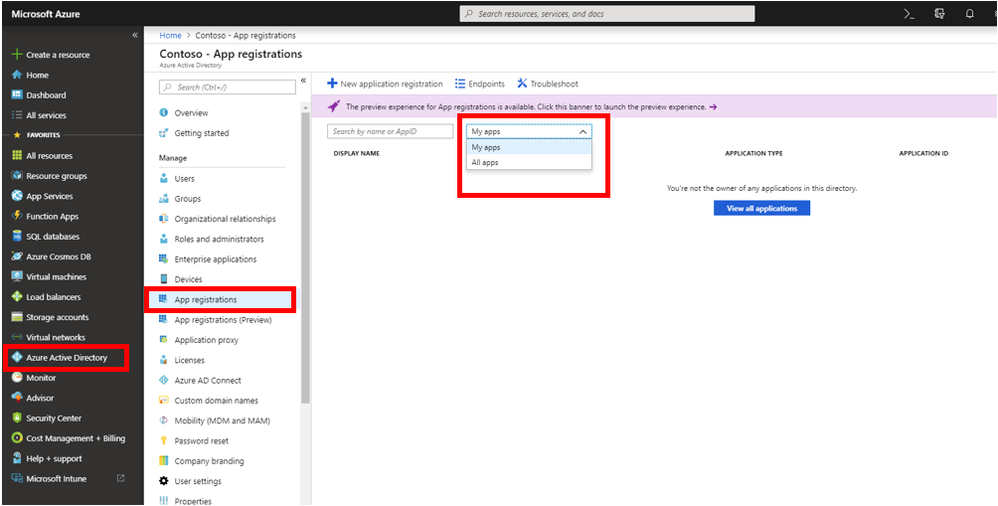Viewport: 998px width, 506px height.
Task: Click the App Services icon
Action: (17, 196)
